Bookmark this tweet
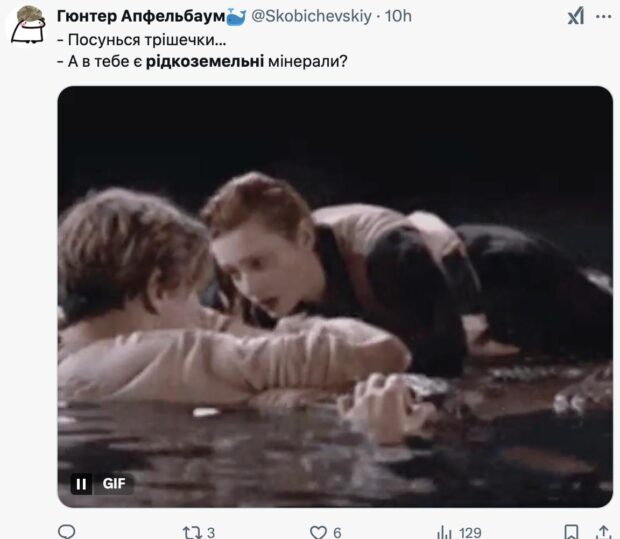The image size is (620, 539). point(571,531)
